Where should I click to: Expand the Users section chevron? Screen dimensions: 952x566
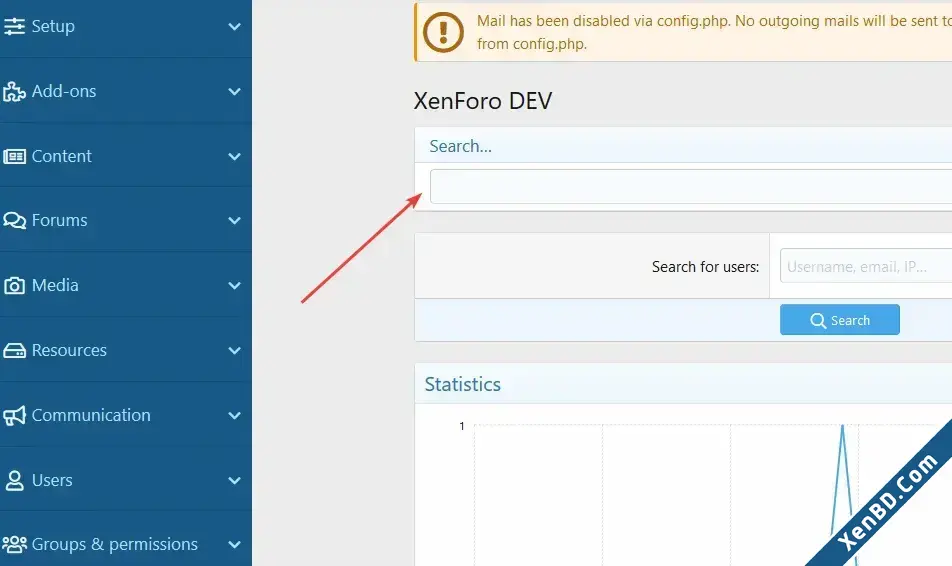point(234,480)
